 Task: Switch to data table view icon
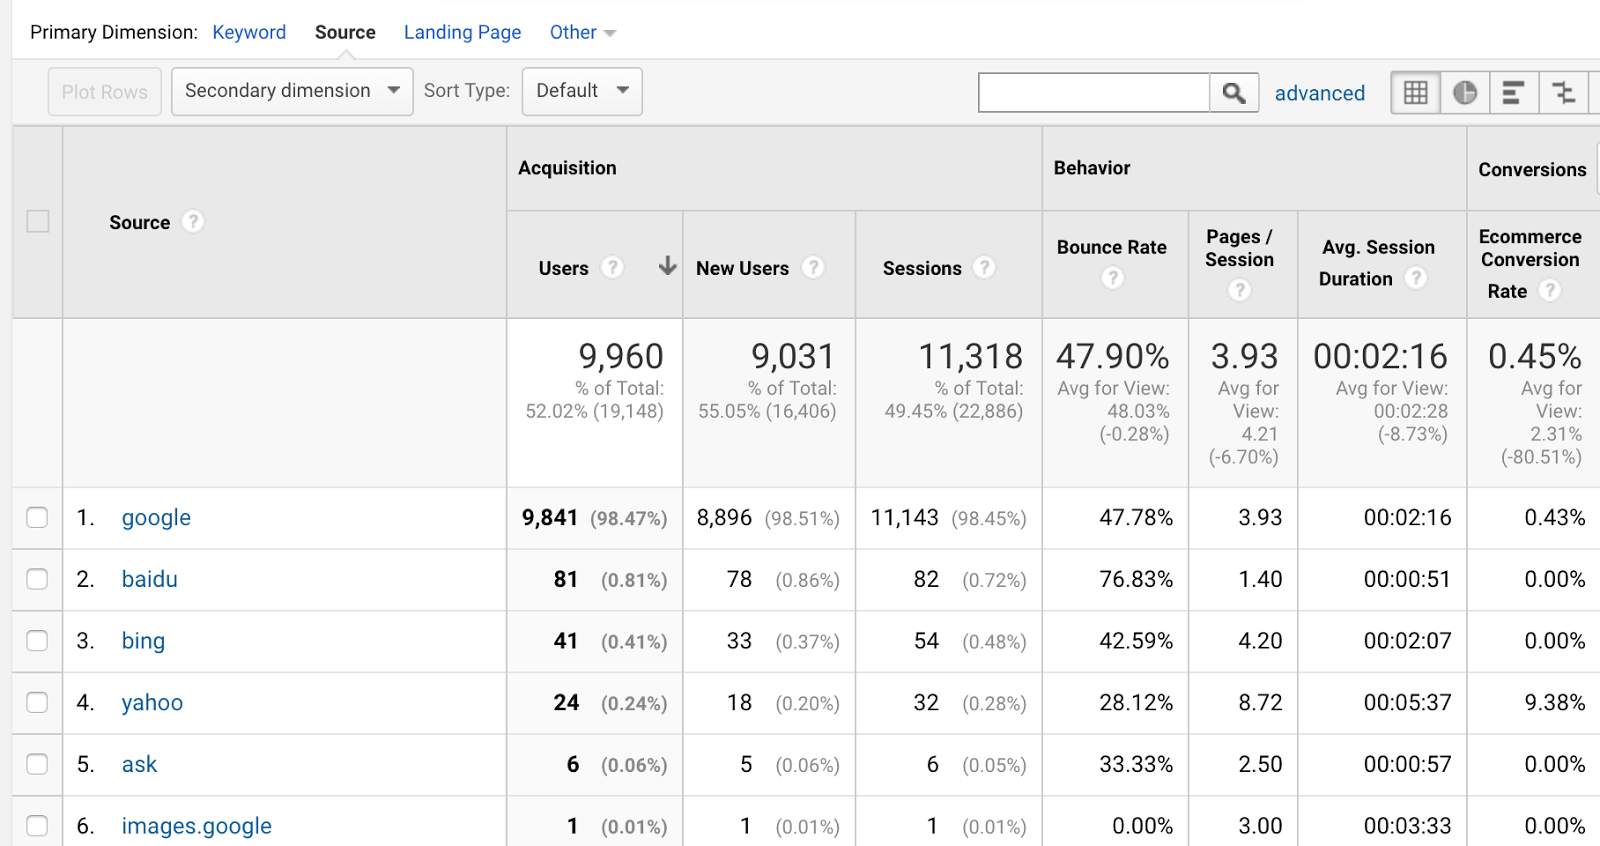(x=1416, y=93)
